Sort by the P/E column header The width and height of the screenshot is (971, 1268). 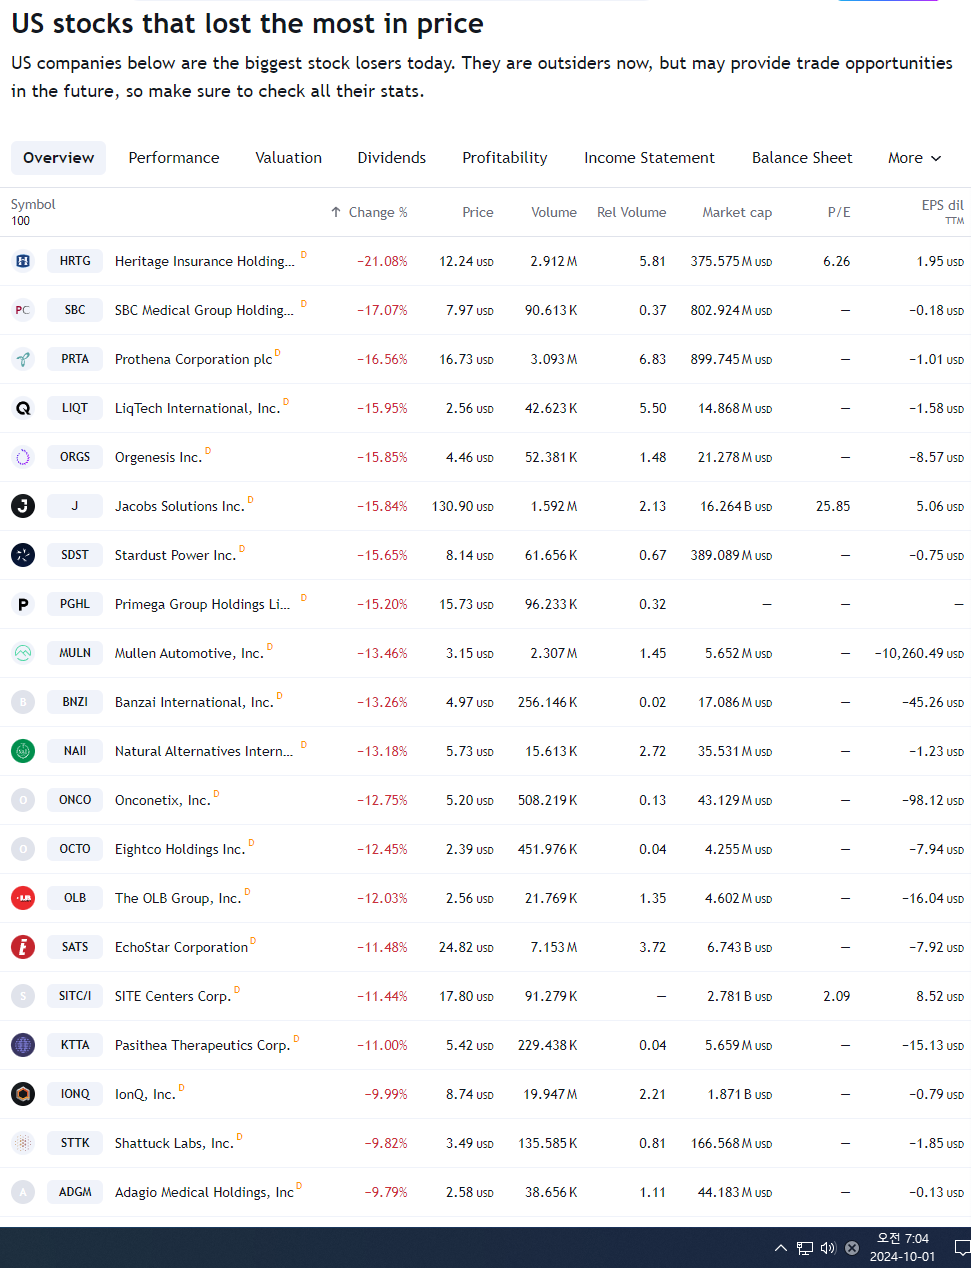click(x=839, y=212)
